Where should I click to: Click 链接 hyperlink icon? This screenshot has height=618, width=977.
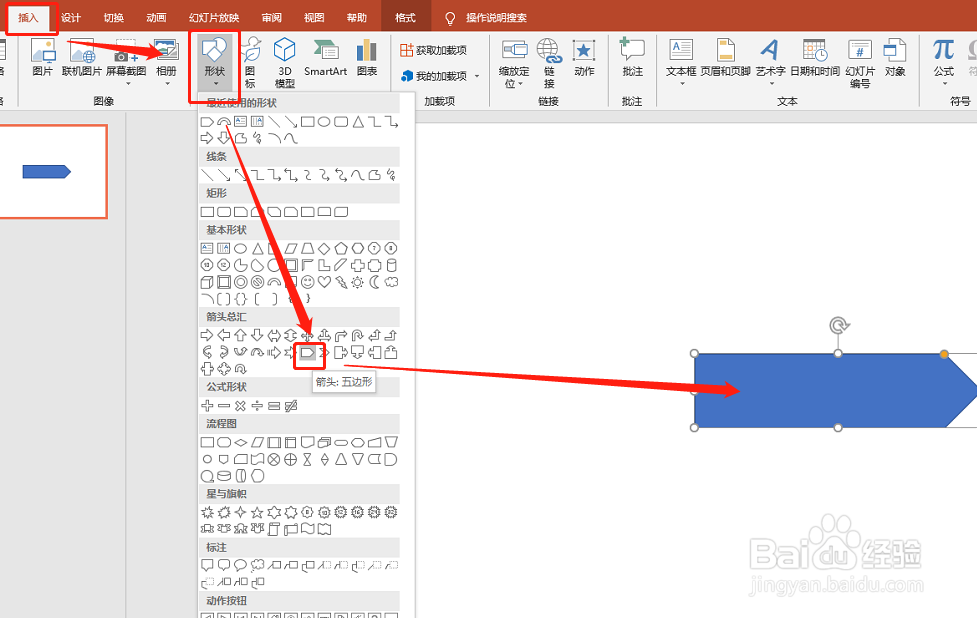click(x=549, y=62)
